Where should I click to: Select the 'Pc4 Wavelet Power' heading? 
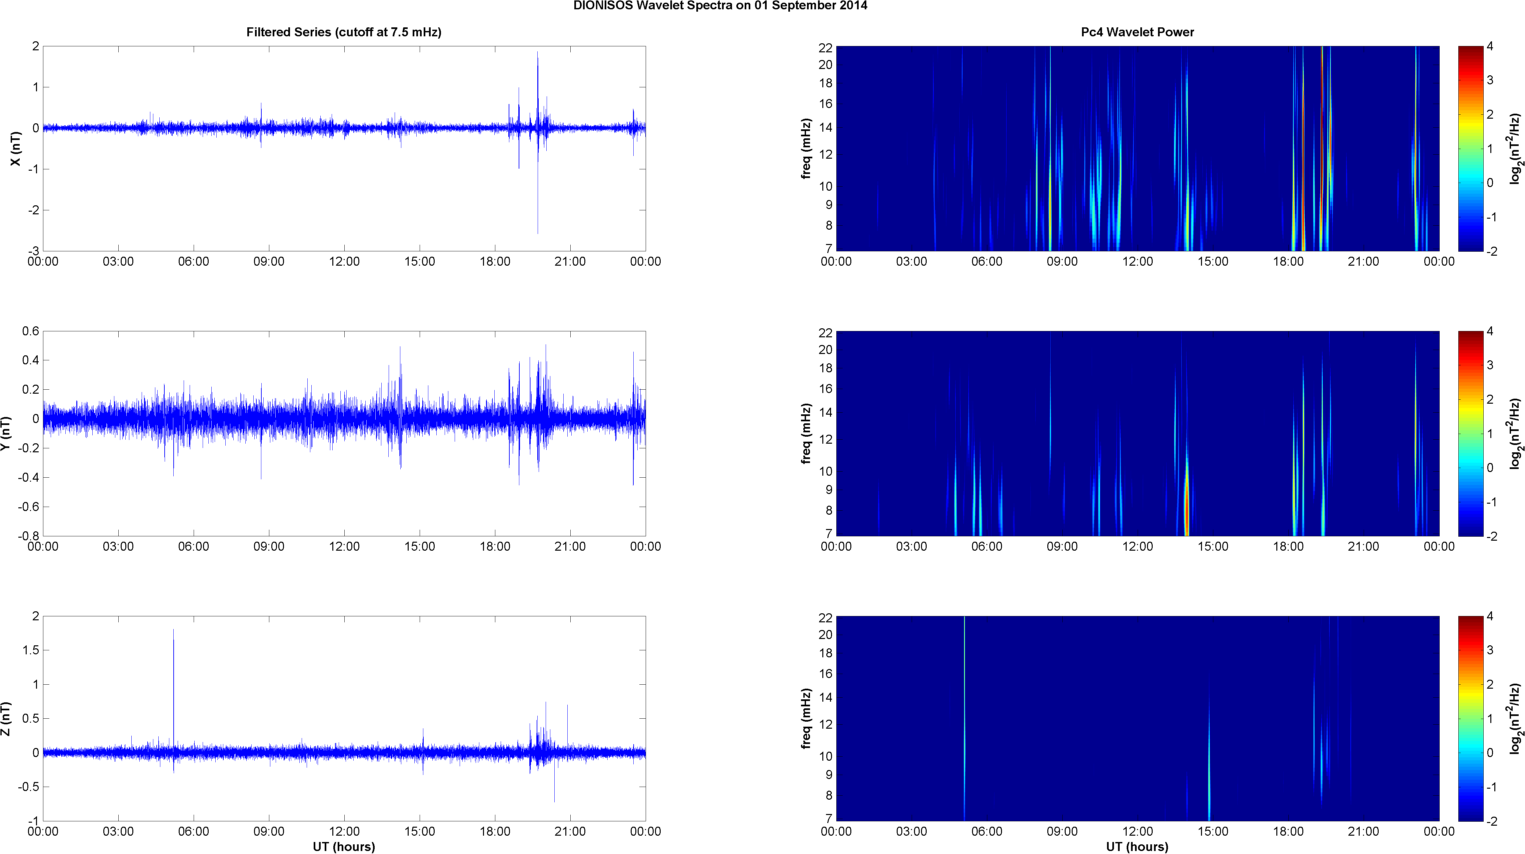point(1137,32)
